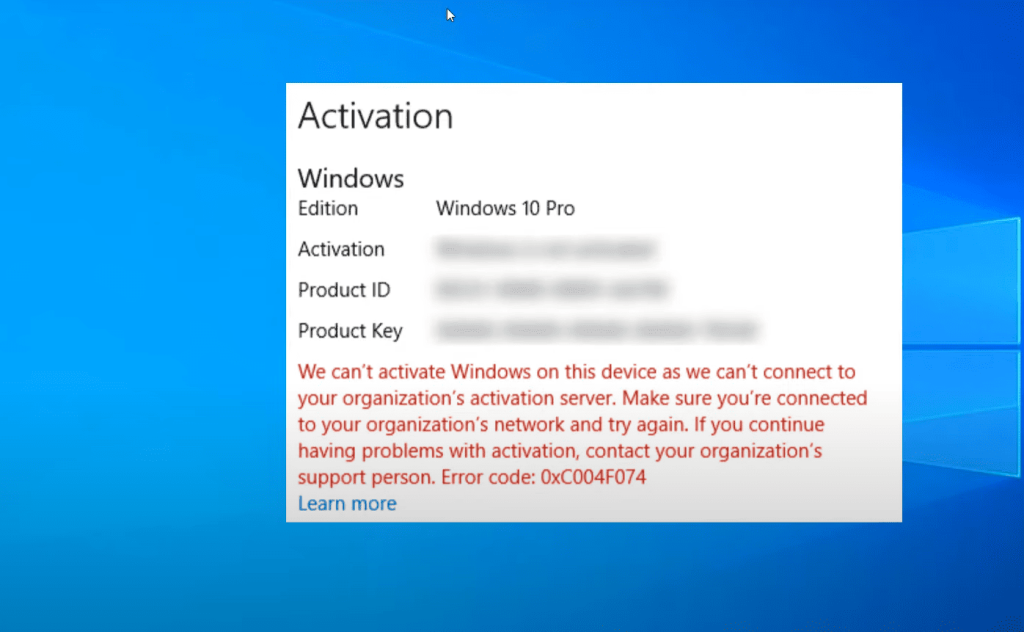The image size is (1024, 632).
Task: Select the Edition label
Action: pos(327,209)
